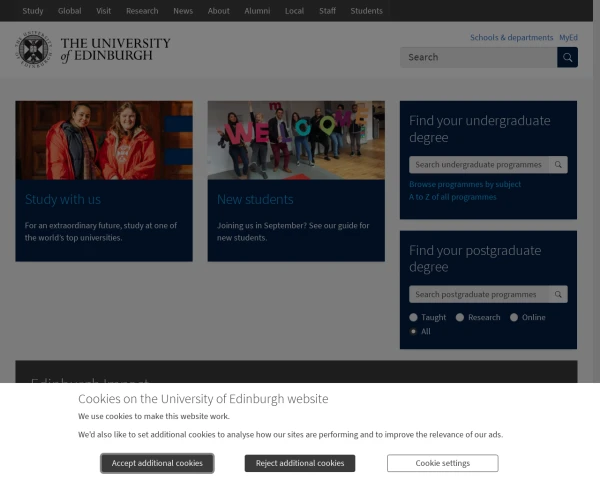The width and height of the screenshot is (600, 480).
Task: Select the Taught radio button
Action: click(x=413, y=318)
